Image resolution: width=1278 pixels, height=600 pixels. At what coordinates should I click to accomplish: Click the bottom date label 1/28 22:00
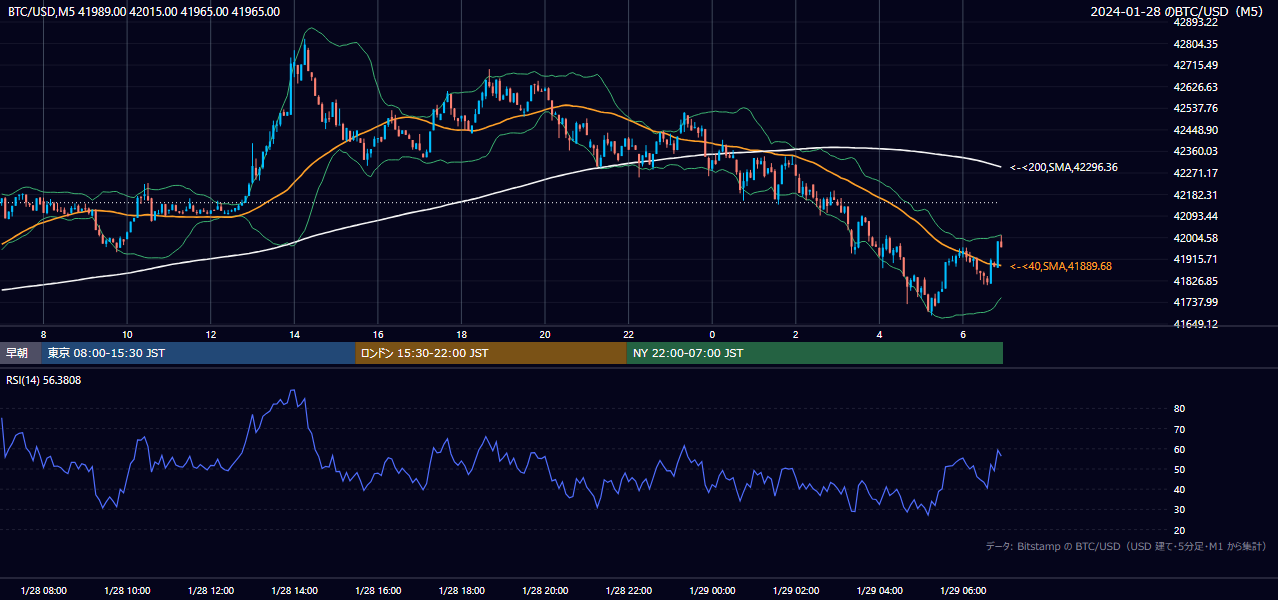629,591
